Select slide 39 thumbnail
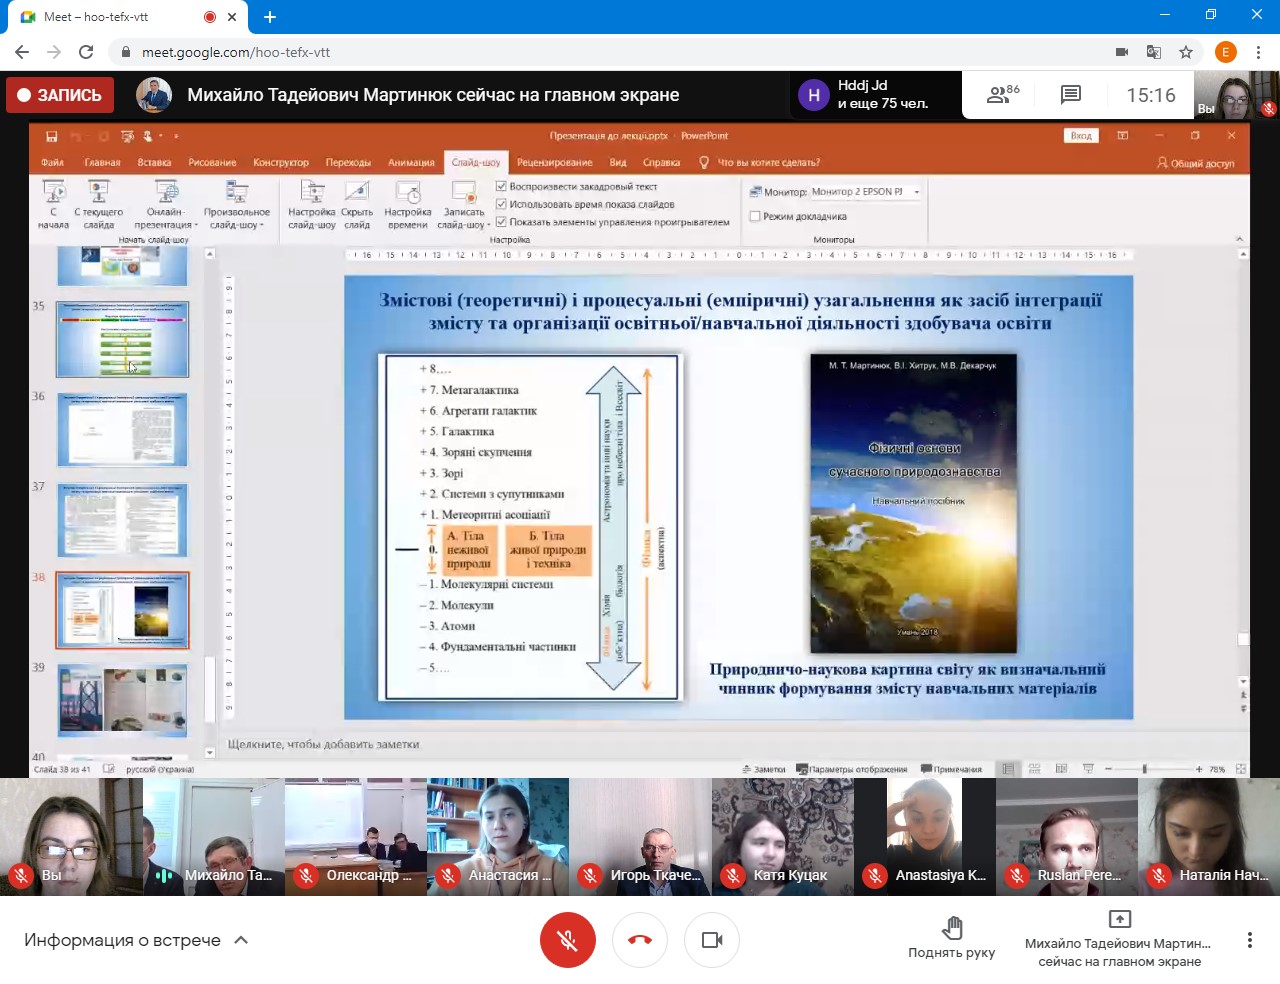This screenshot has width=1280, height=984. pyautogui.click(x=122, y=700)
